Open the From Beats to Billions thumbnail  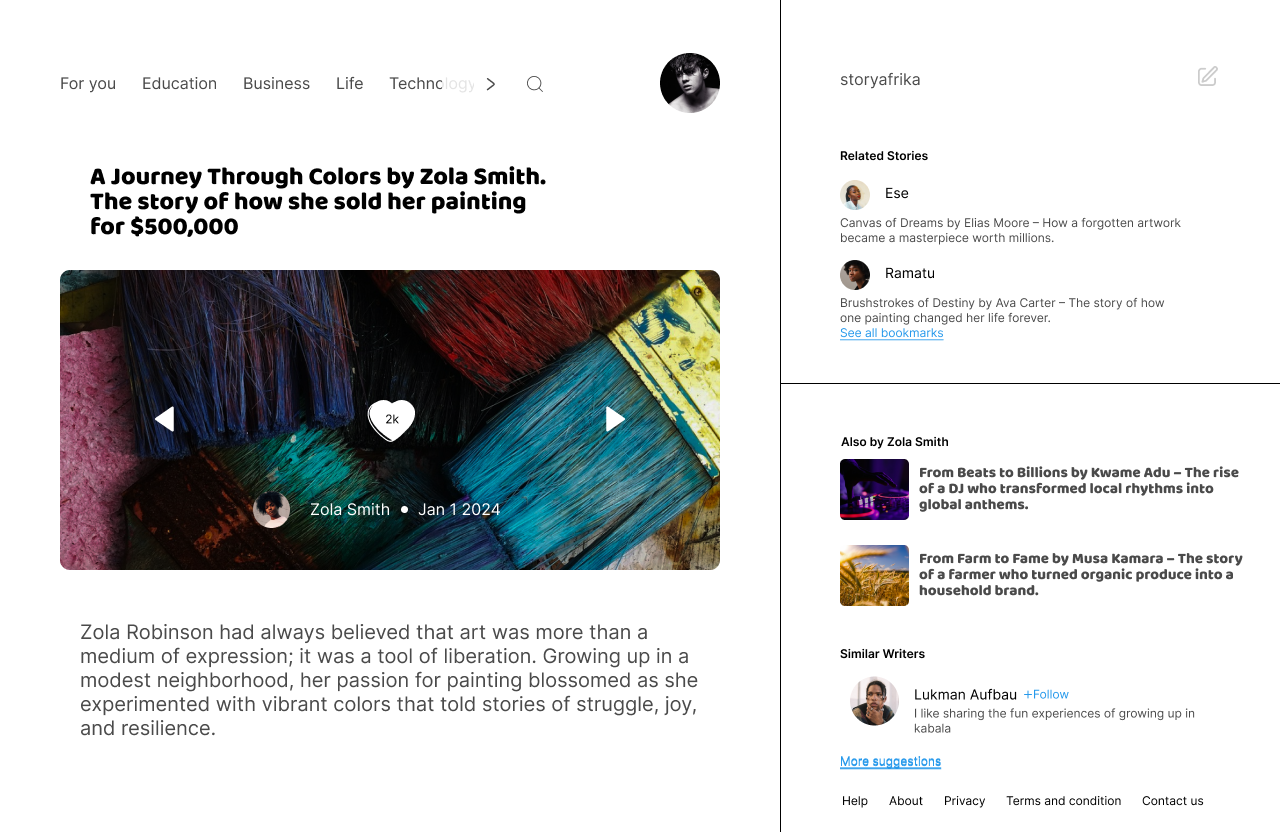[x=874, y=489]
